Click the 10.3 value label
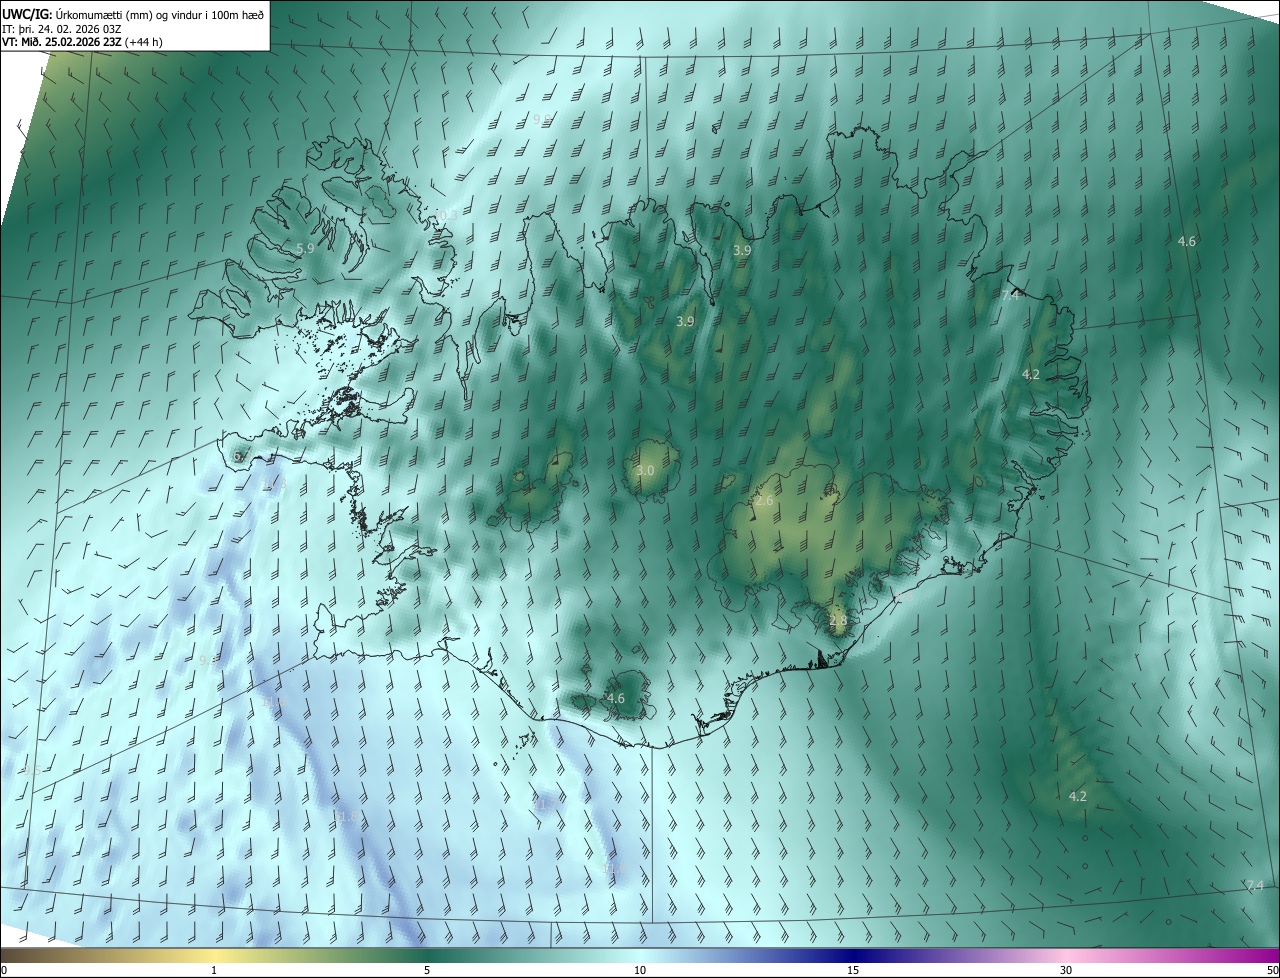1280x978 pixels. pyautogui.click(x=445, y=216)
